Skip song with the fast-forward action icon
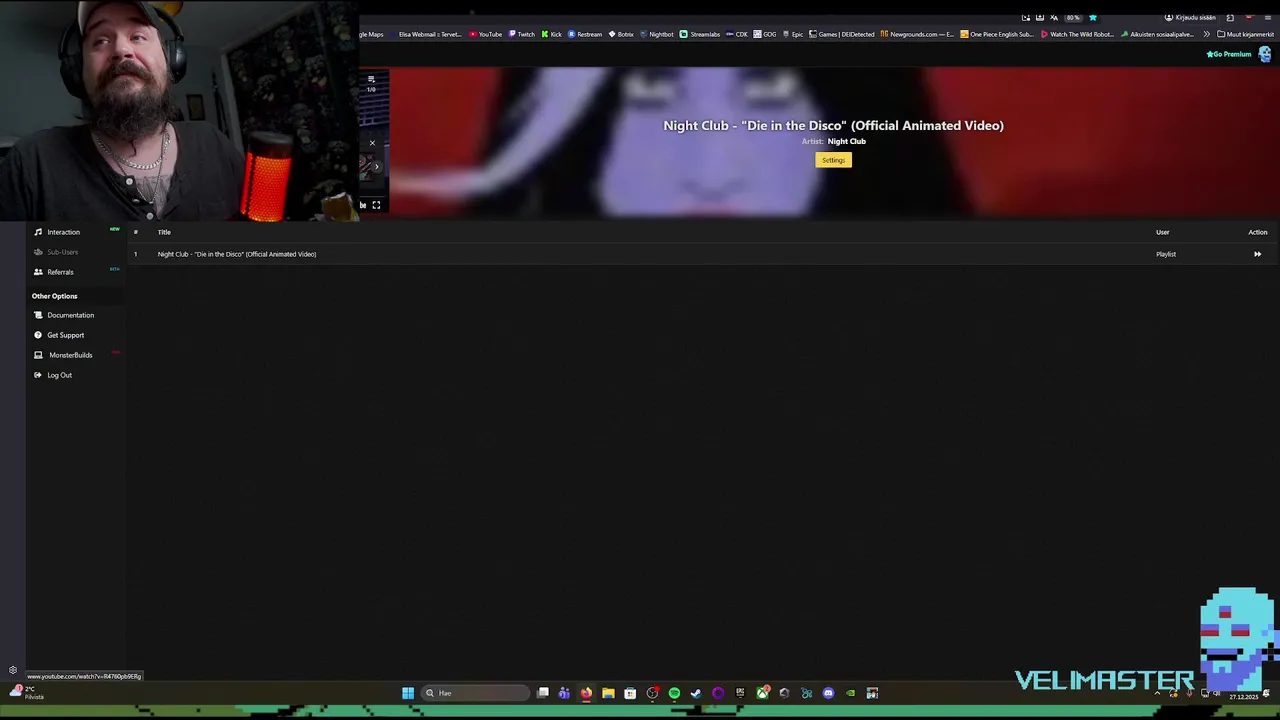The image size is (1280, 720). coord(1257,254)
